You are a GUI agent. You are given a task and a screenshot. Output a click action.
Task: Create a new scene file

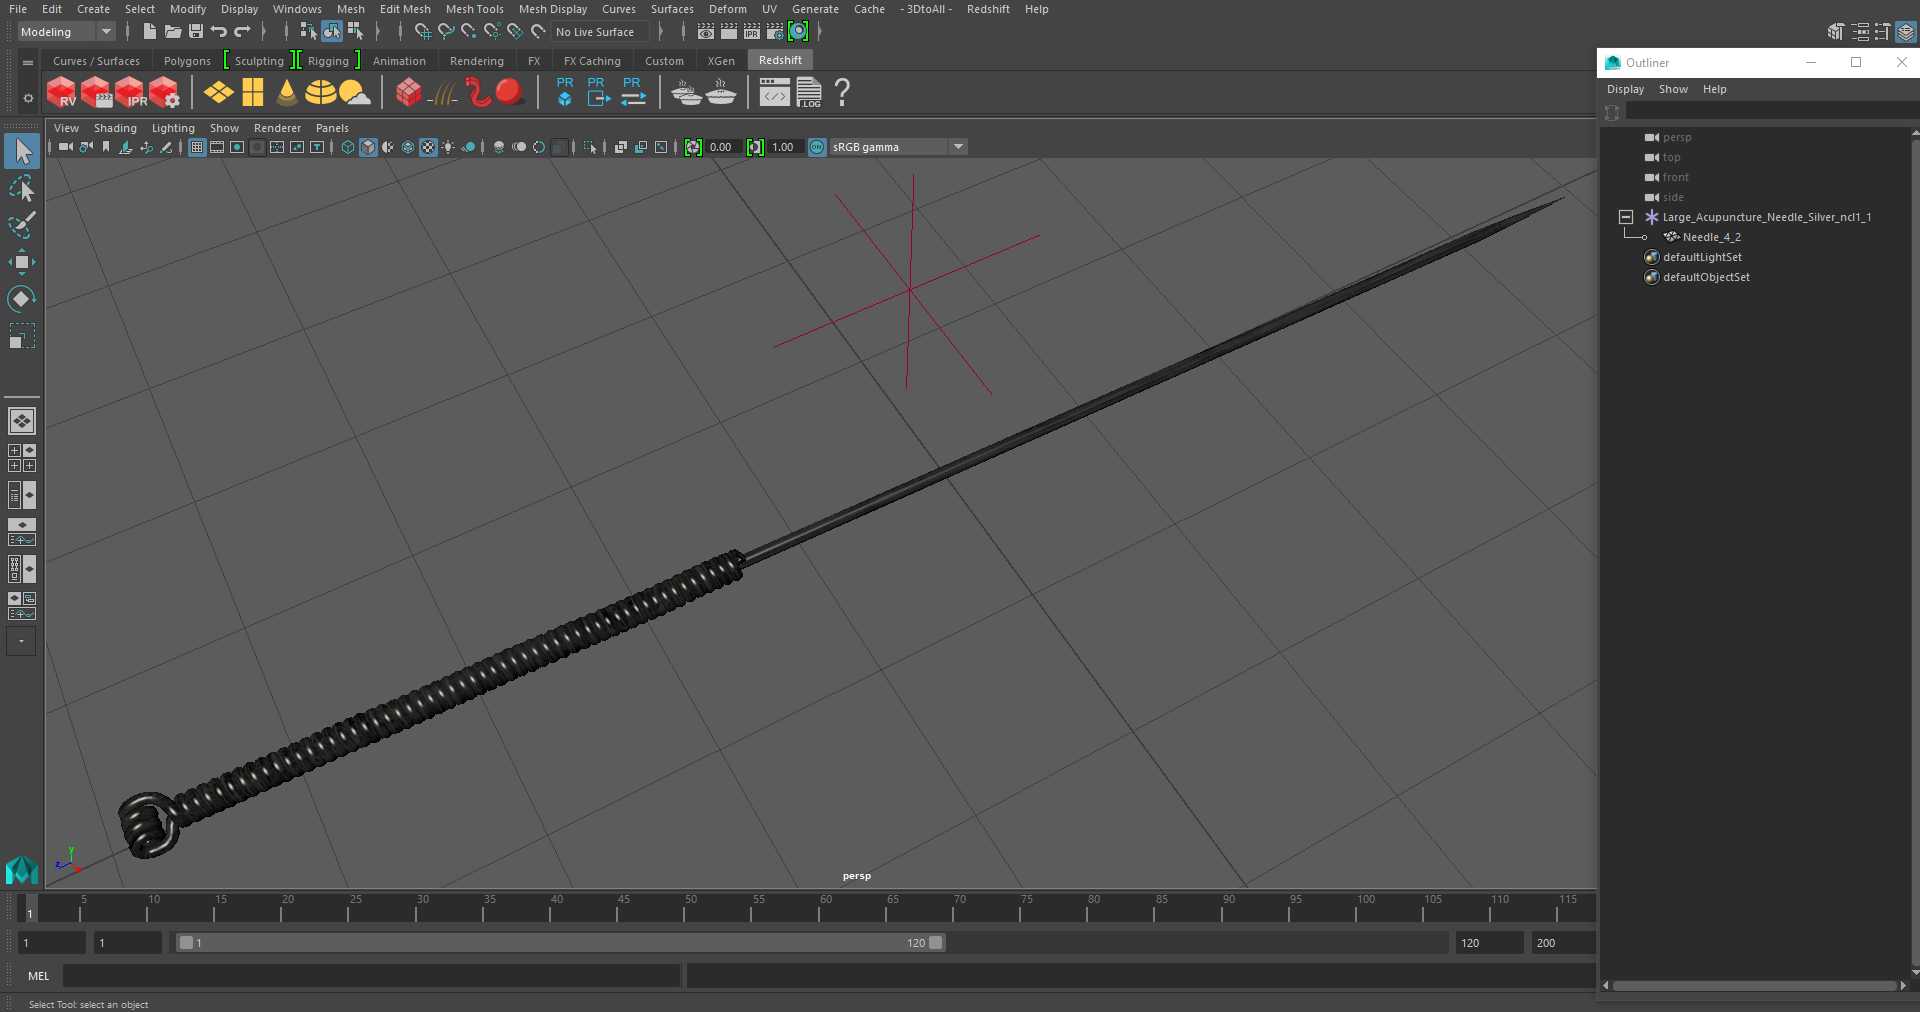(149, 32)
